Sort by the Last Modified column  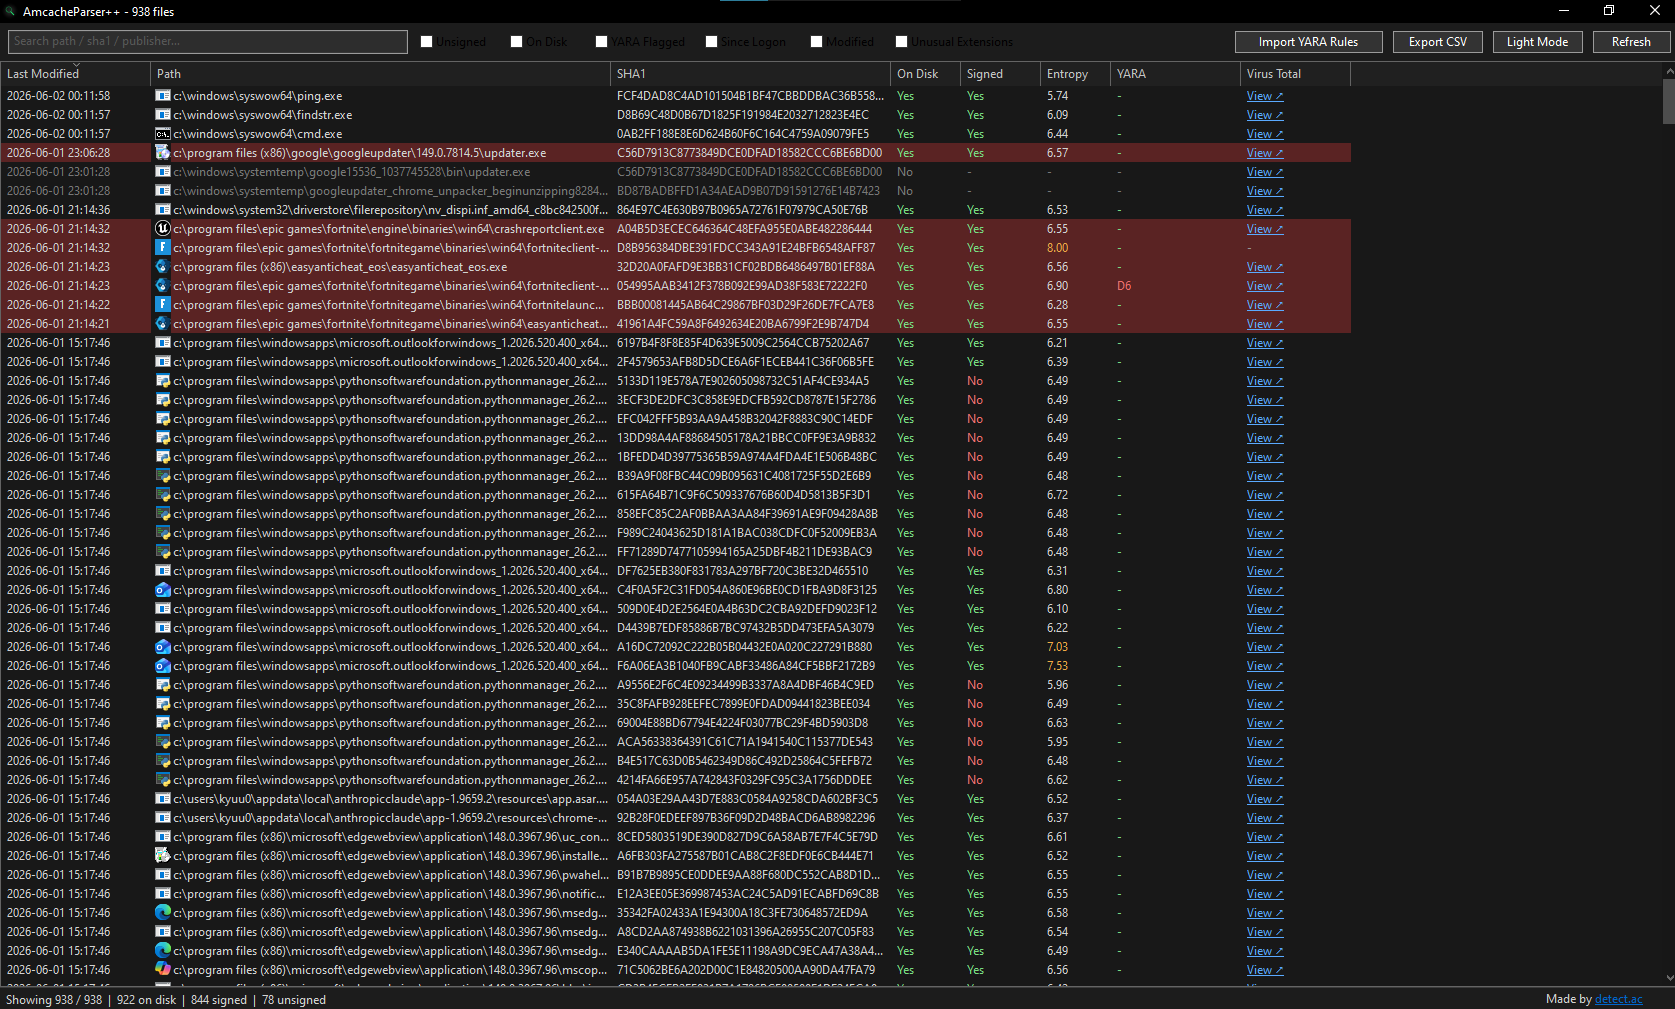pyautogui.click(x=75, y=74)
